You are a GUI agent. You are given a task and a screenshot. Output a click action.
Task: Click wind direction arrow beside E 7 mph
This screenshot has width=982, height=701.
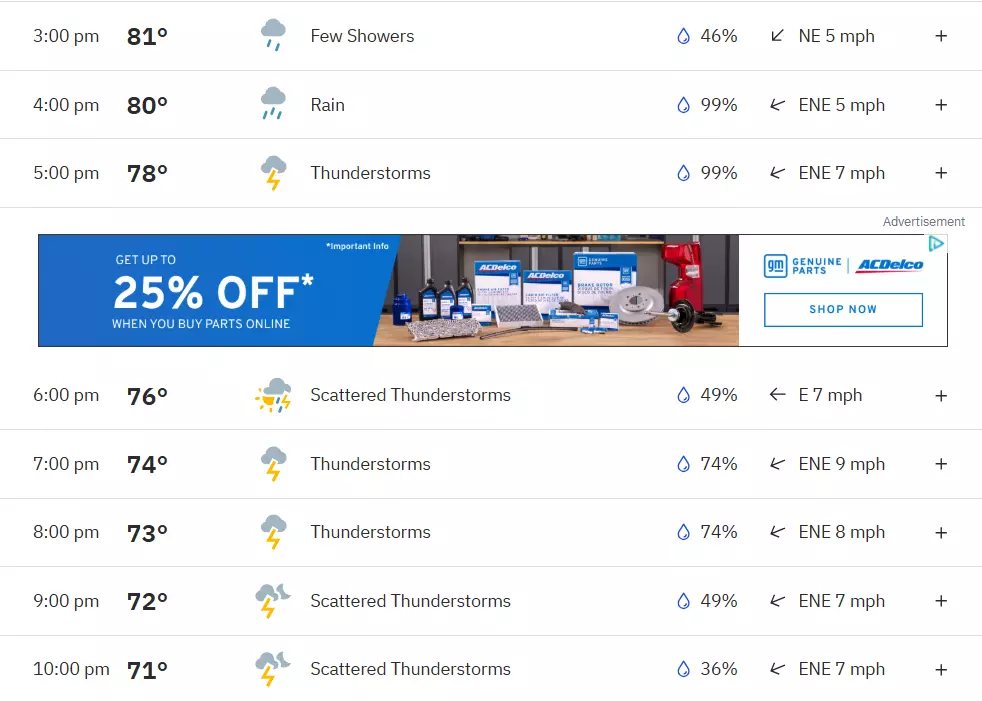(777, 395)
